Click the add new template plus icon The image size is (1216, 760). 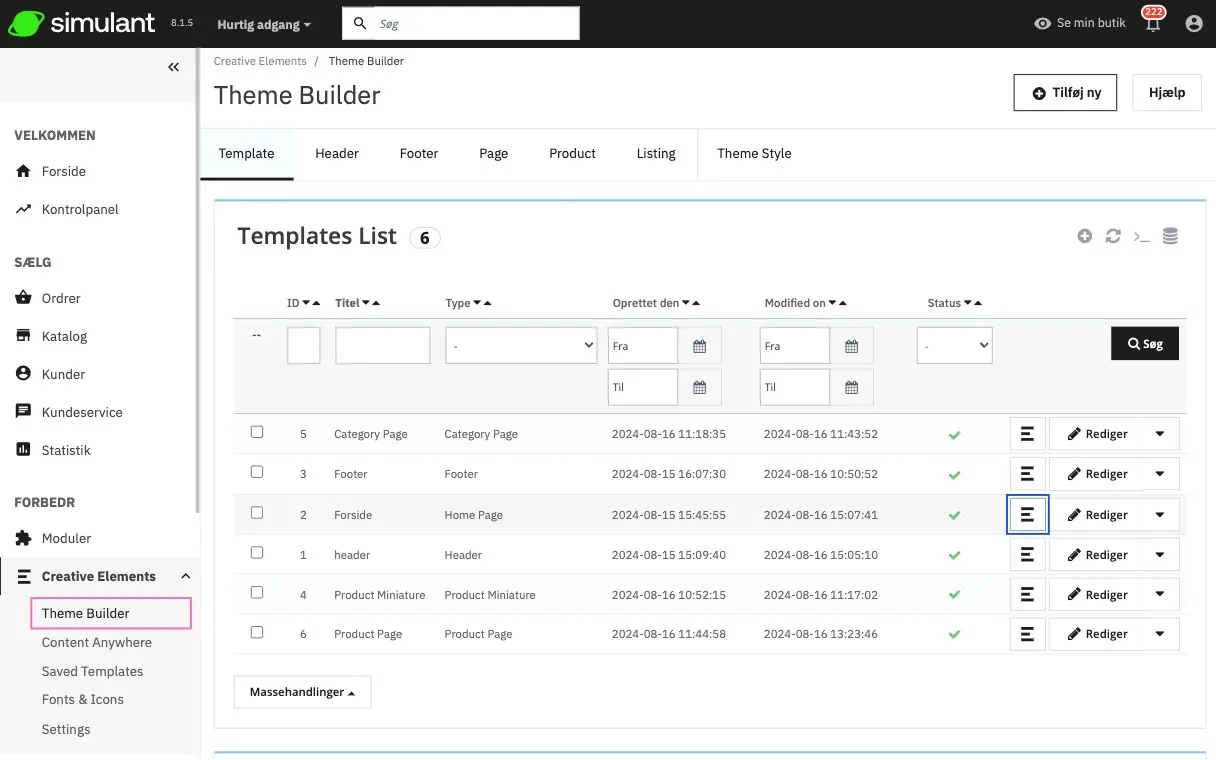[x=1085, y=236]
